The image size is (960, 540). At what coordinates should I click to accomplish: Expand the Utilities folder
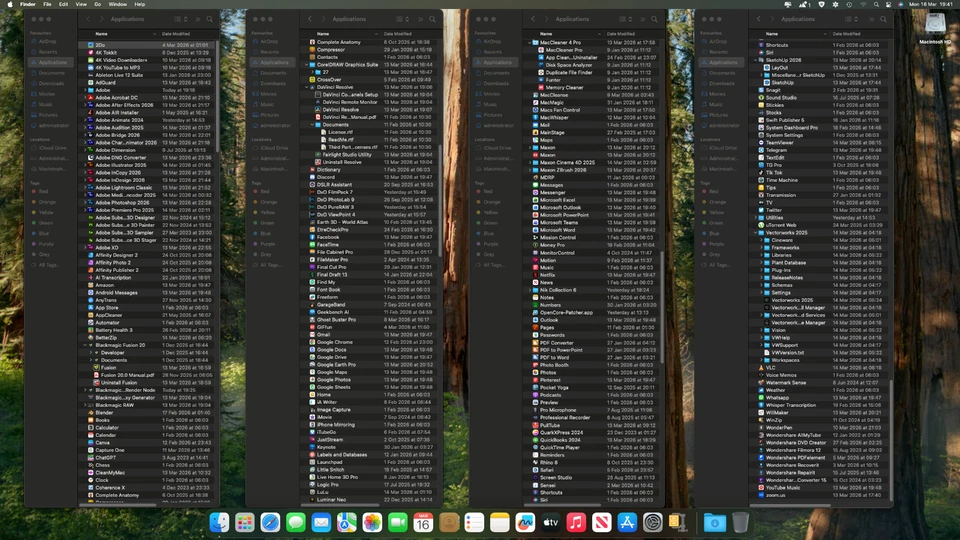coord(756,217)
